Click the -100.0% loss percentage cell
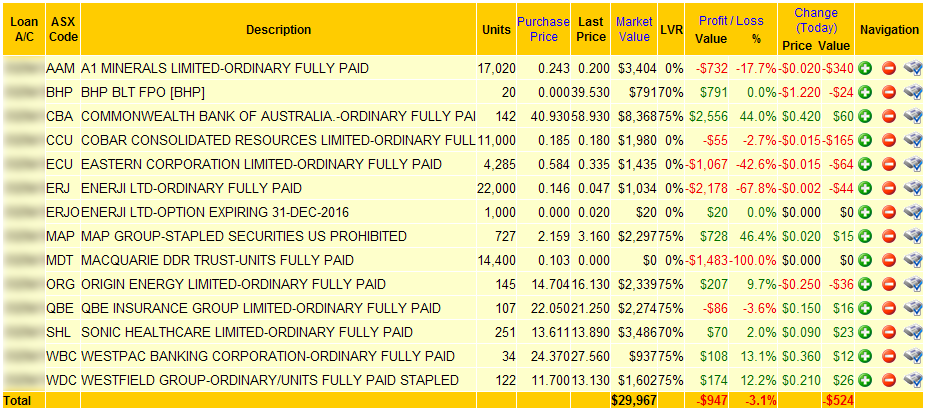 pyautogui.click(x=754, y=260)
